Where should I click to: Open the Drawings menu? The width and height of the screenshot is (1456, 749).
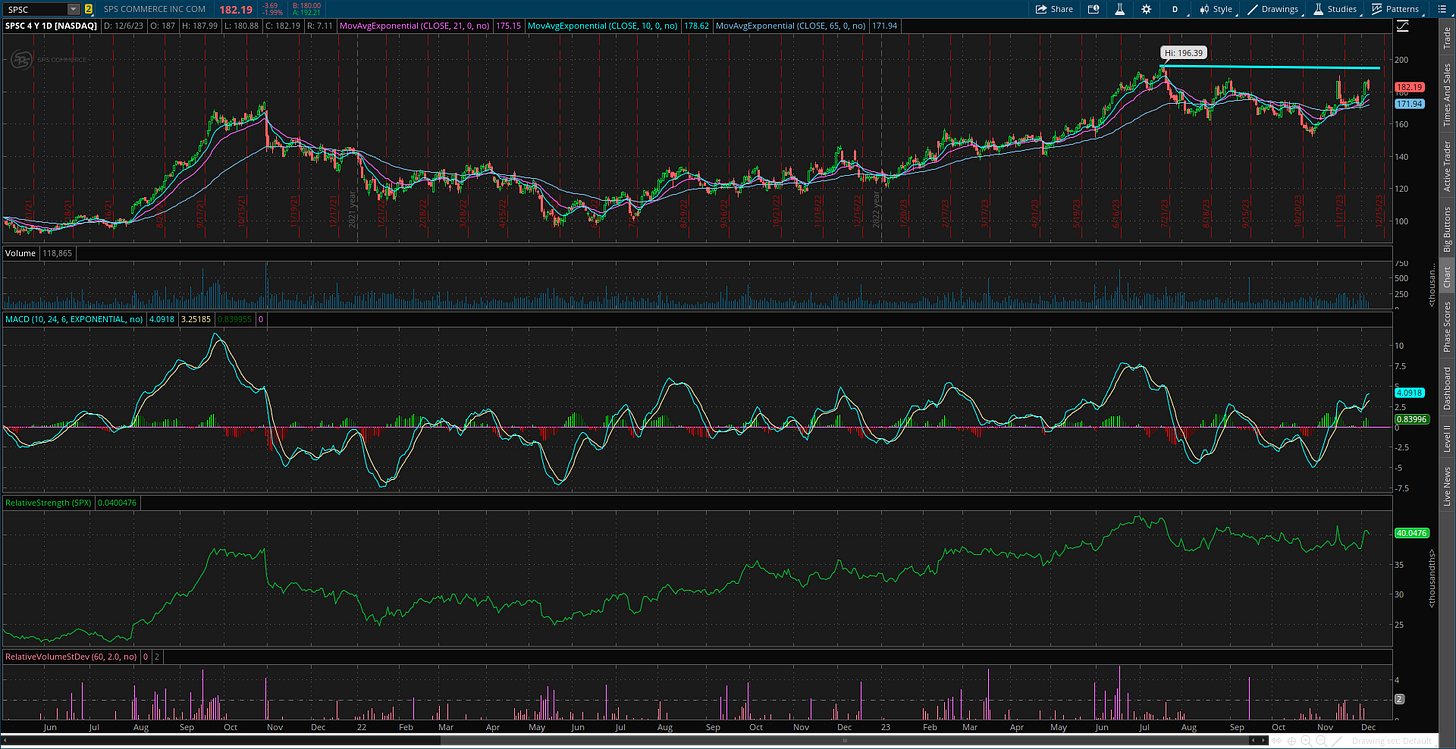[1275, 9]
